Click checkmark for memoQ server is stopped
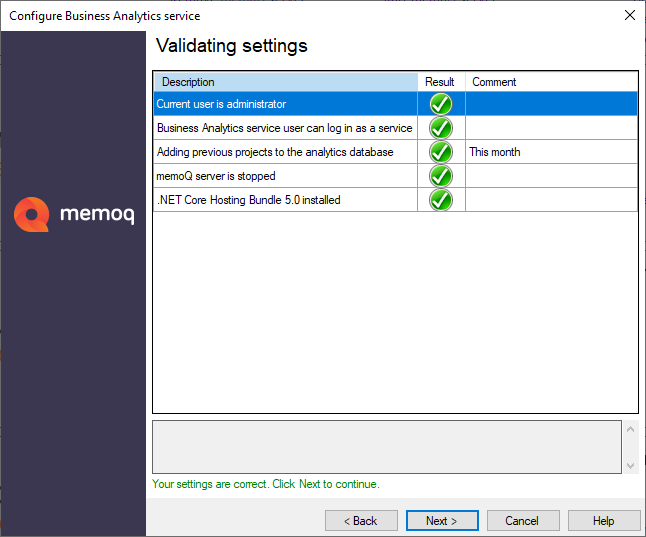This screenshot has height=537, width=646. [441, 176]
